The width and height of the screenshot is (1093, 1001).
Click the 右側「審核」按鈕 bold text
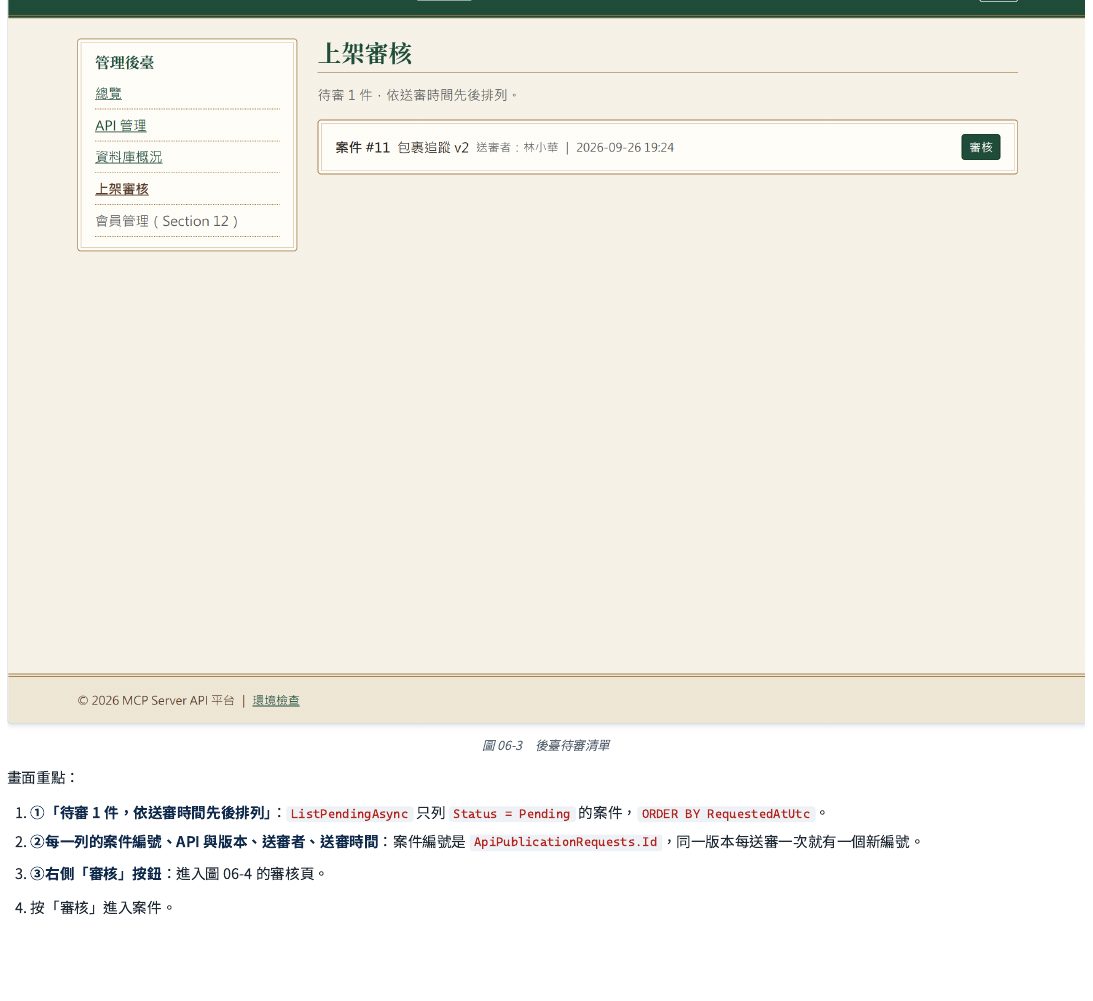[103, 873]
